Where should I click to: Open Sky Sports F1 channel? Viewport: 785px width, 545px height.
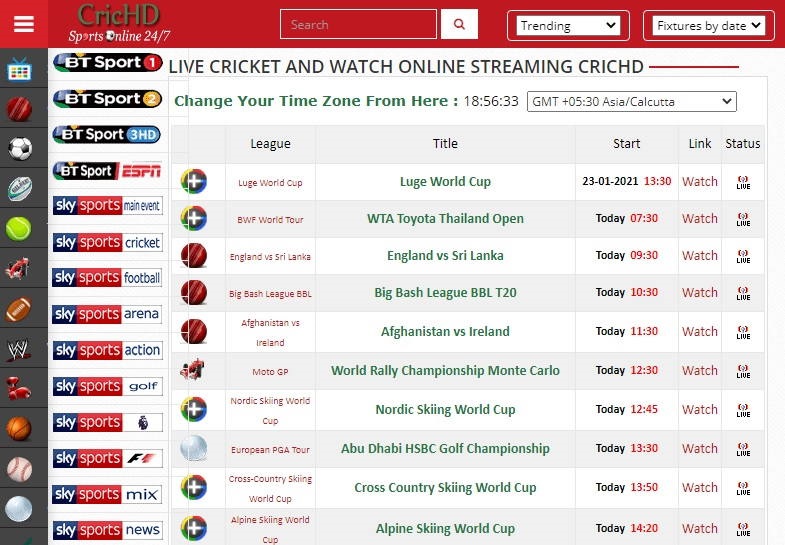(108, 458)
